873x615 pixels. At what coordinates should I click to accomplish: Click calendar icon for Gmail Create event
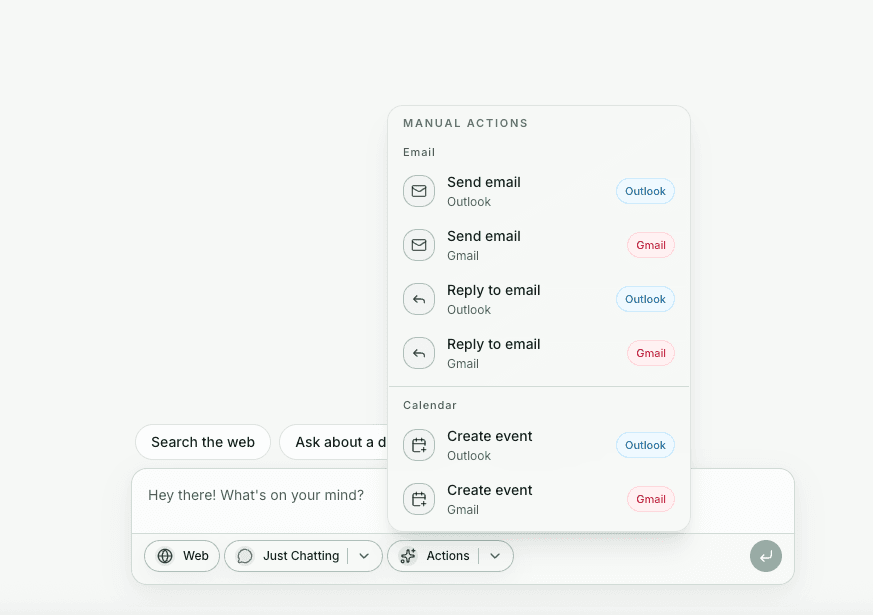419,499
